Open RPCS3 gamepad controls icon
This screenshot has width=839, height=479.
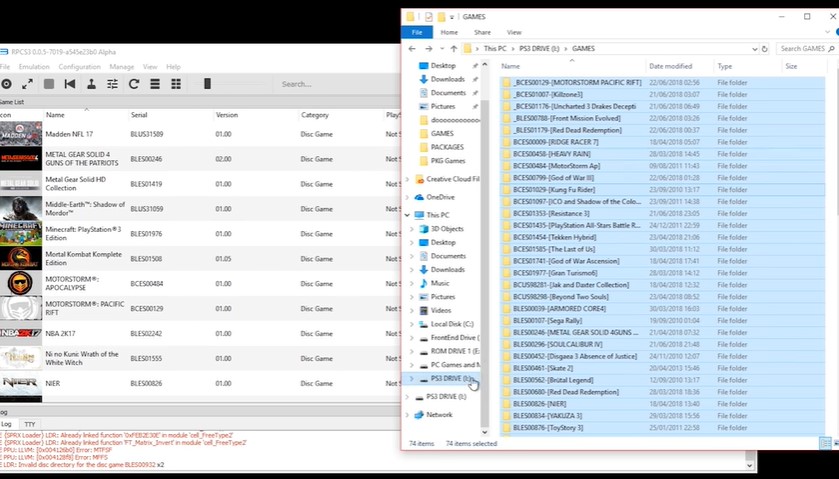tap(91, 84)
